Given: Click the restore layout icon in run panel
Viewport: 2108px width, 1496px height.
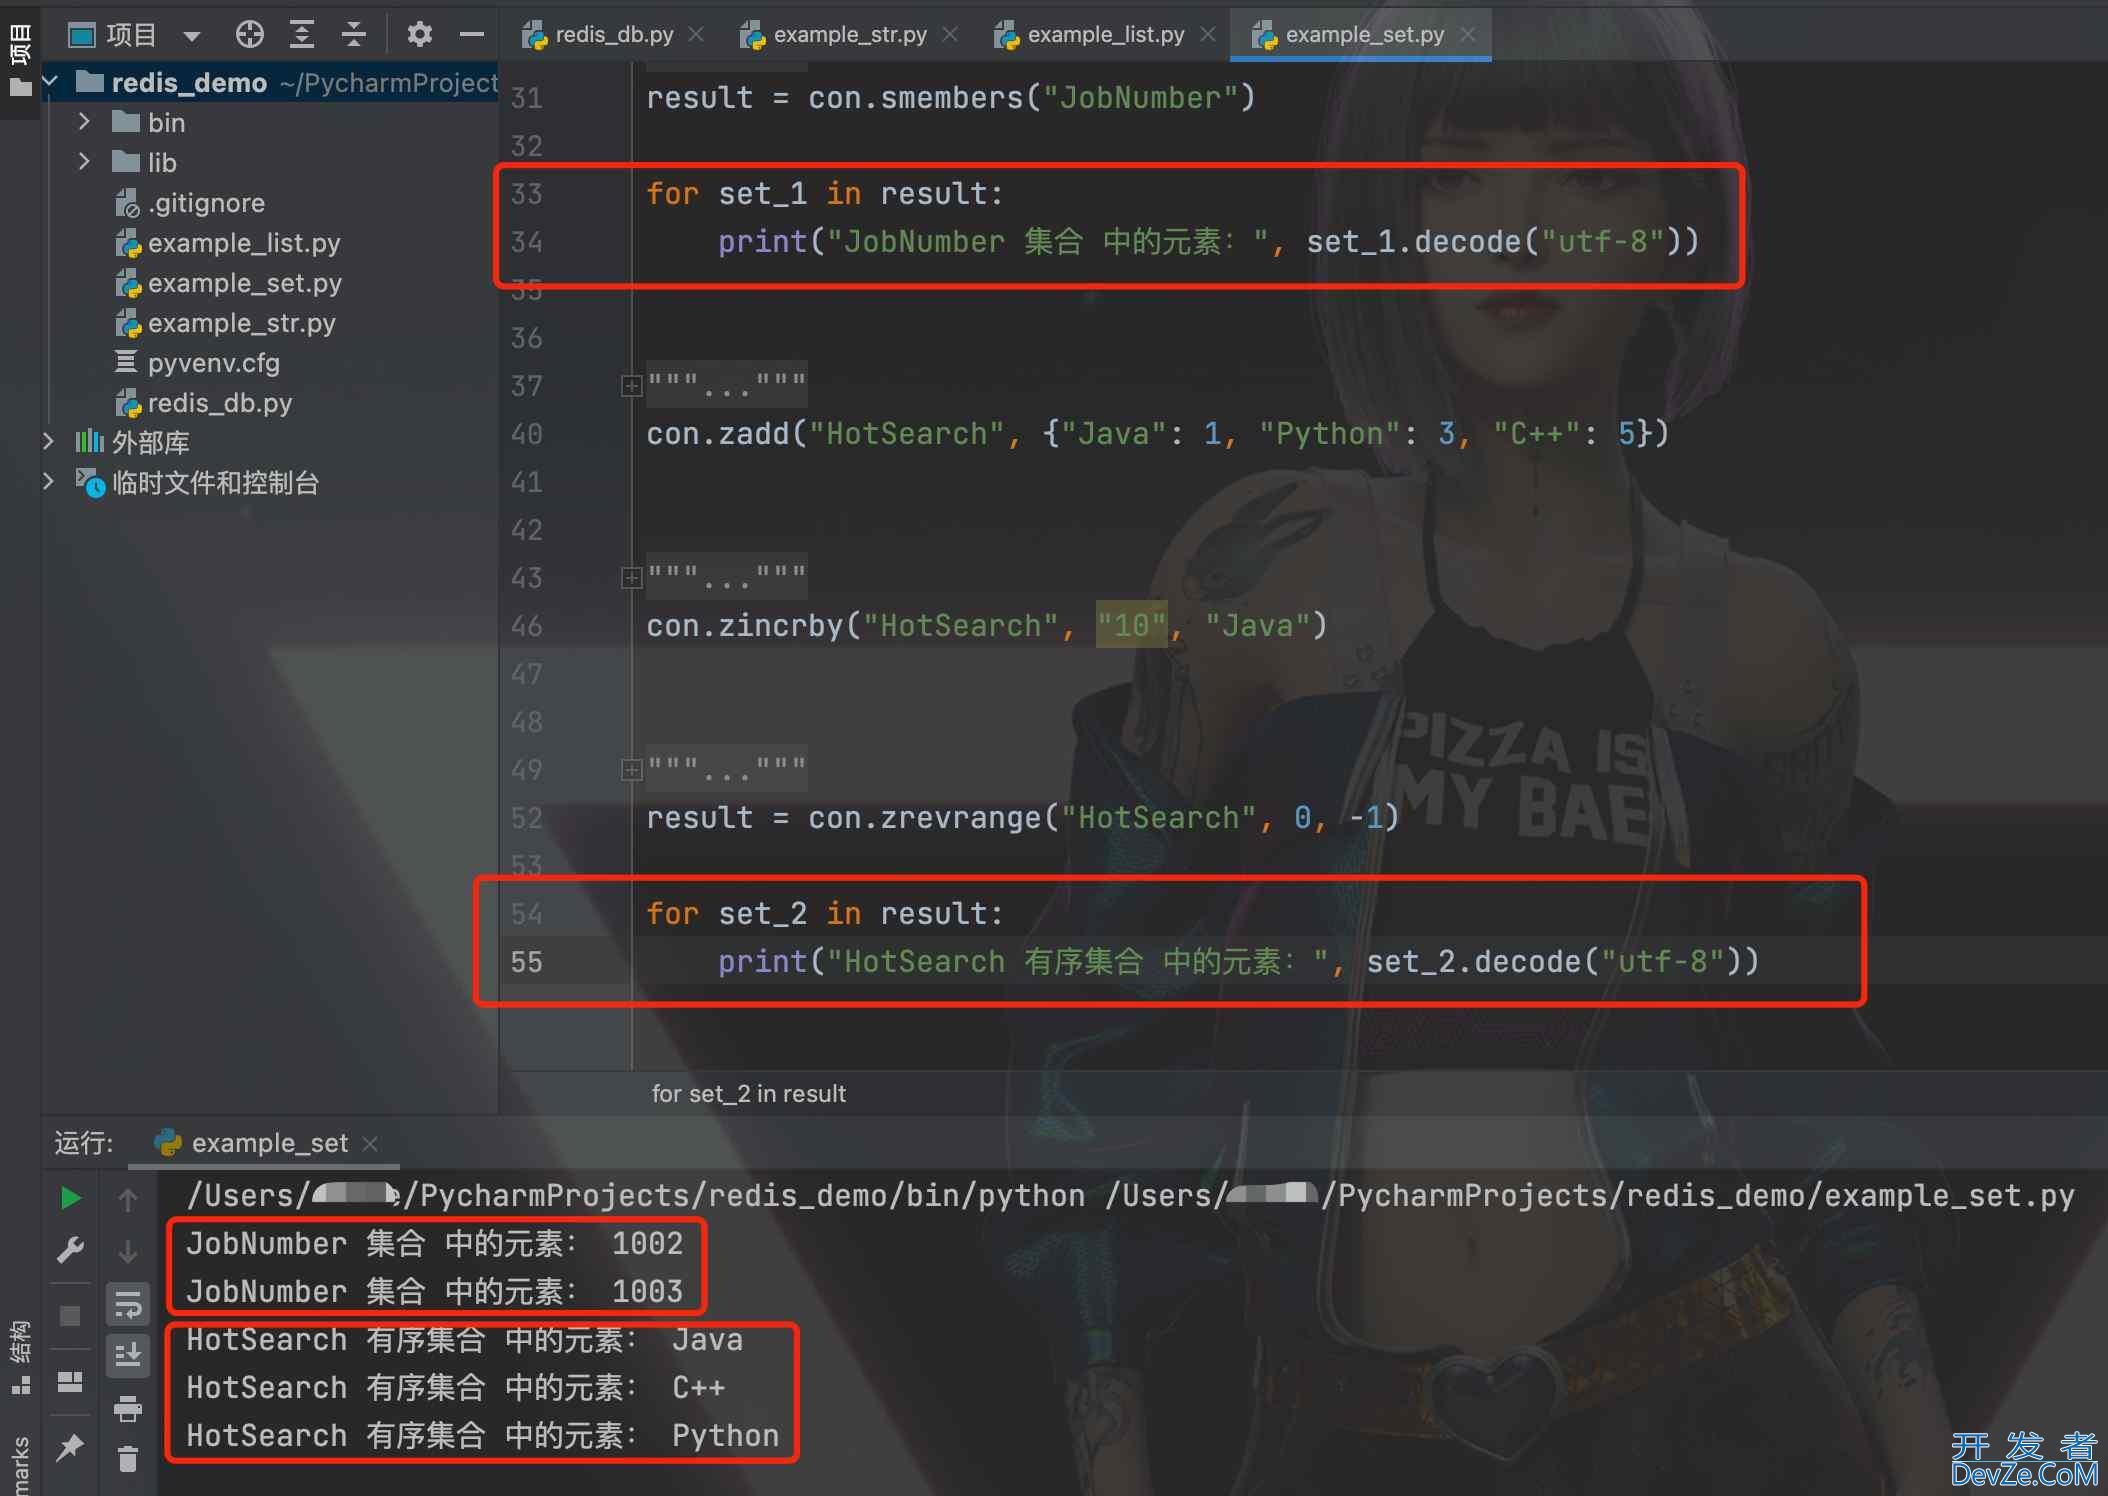Looking at the screenshot, I should coord(70,1381).
